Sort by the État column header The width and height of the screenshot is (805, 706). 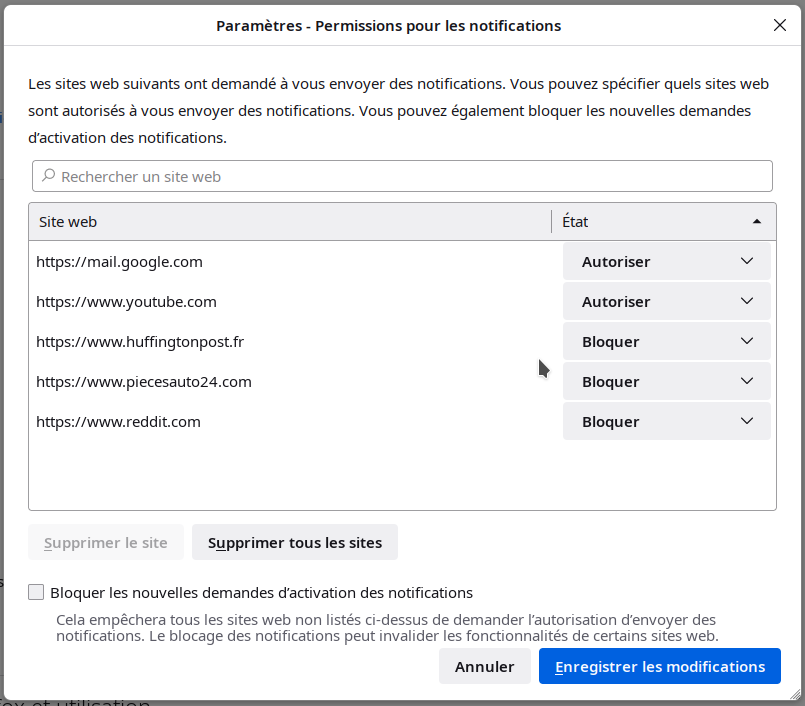[x=650, y=222]
